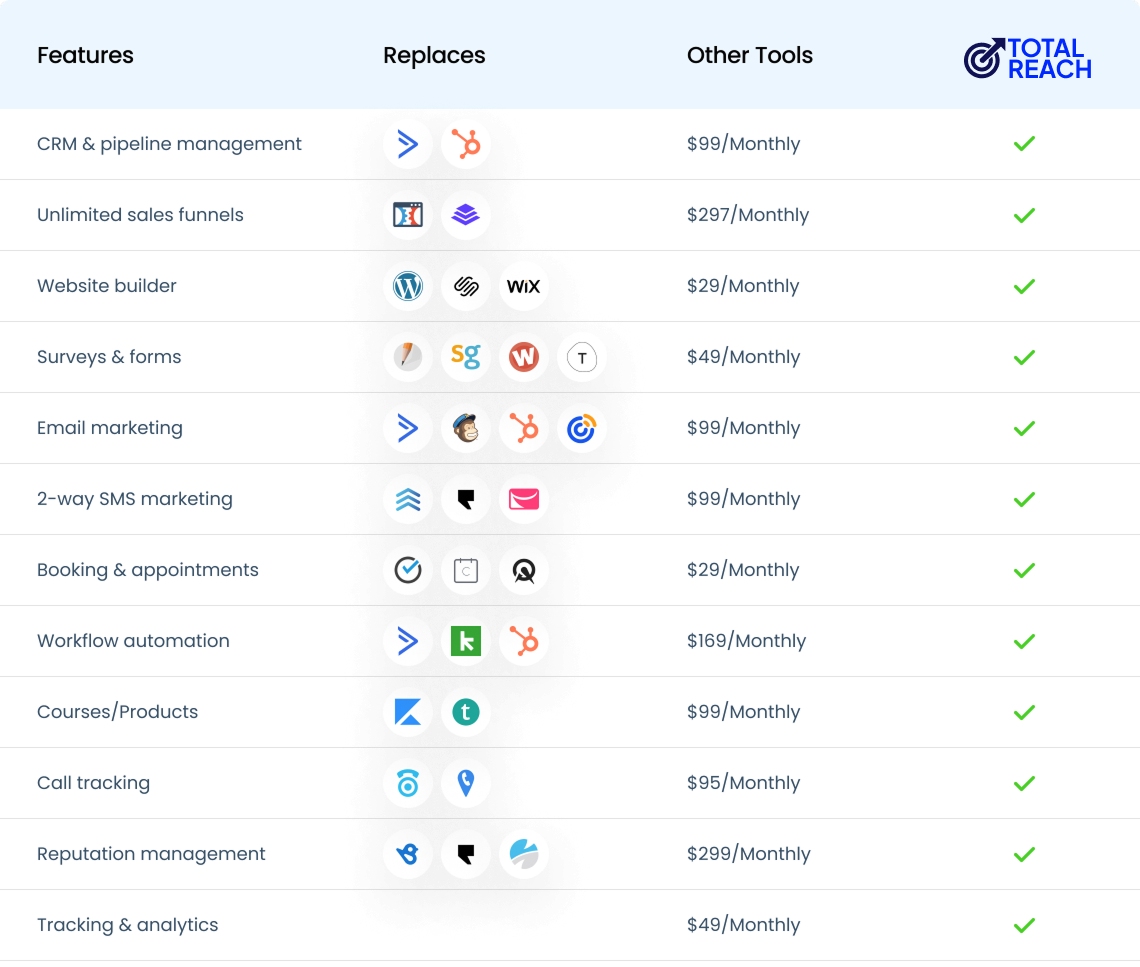Click the ClickFunnels icon in sales funnels row

point(408,215)
